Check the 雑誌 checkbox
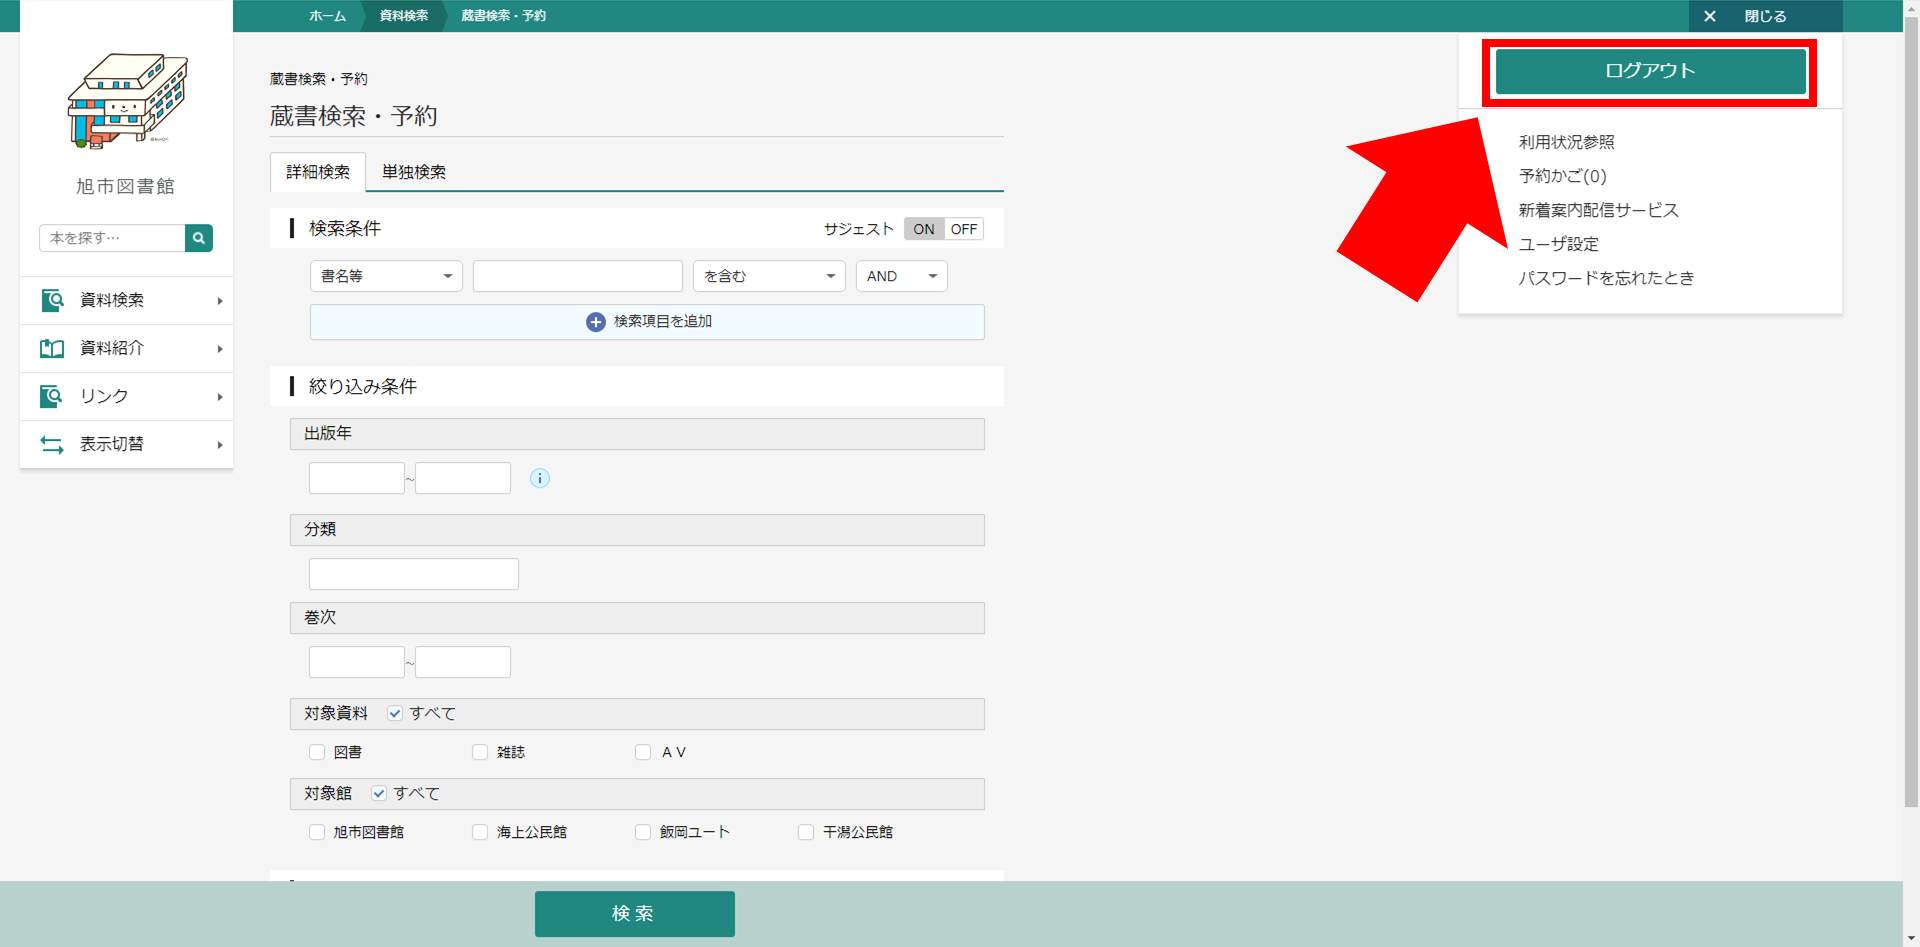Screen dimensions: 1920x947 coord(480,752)
